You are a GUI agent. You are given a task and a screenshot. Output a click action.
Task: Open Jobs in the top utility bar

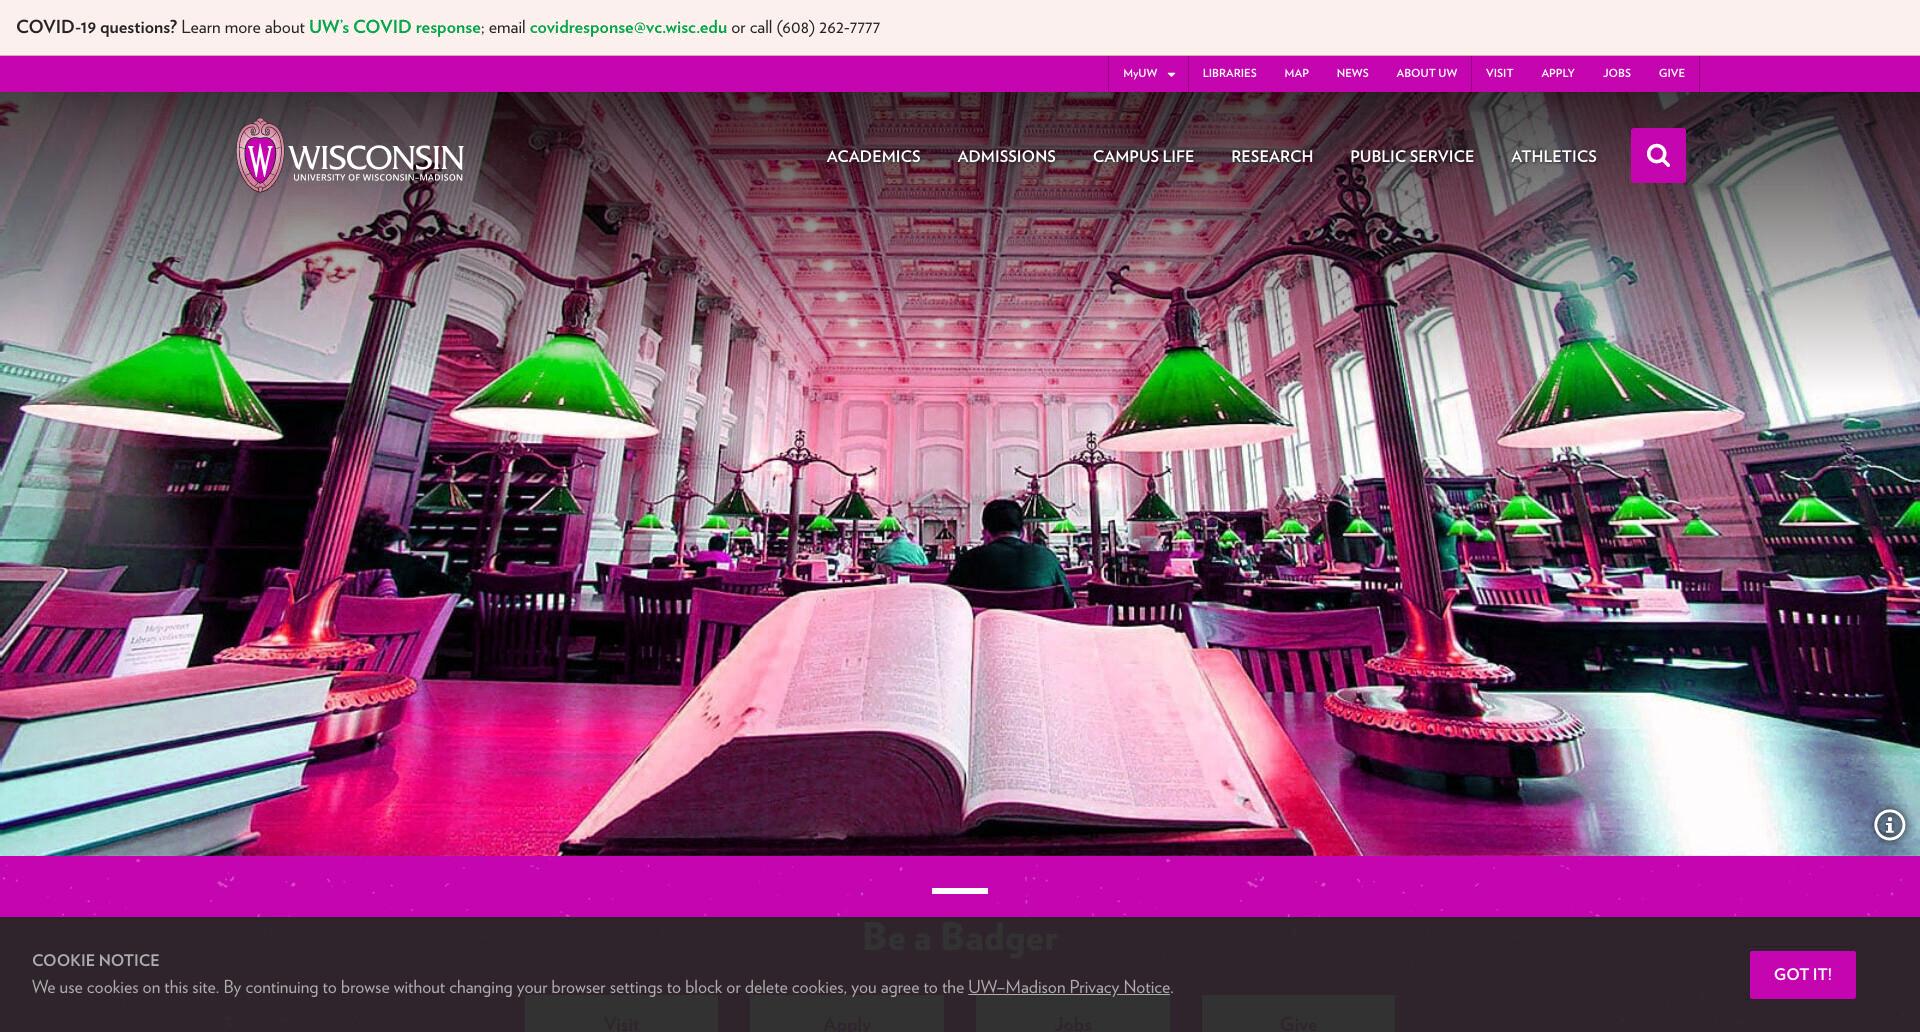point(1616,73)
